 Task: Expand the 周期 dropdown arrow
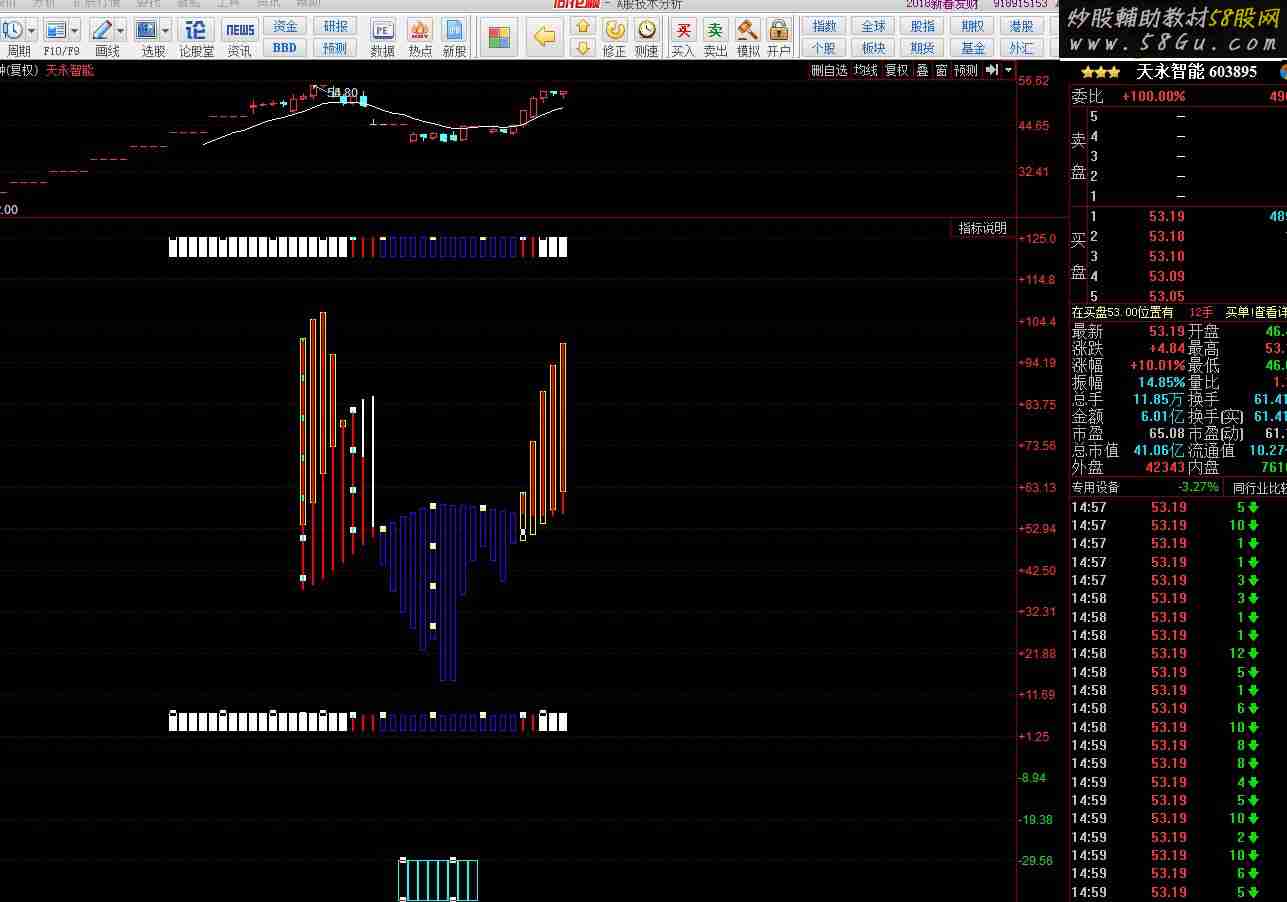pyautogui.click(x=32, y=30)
